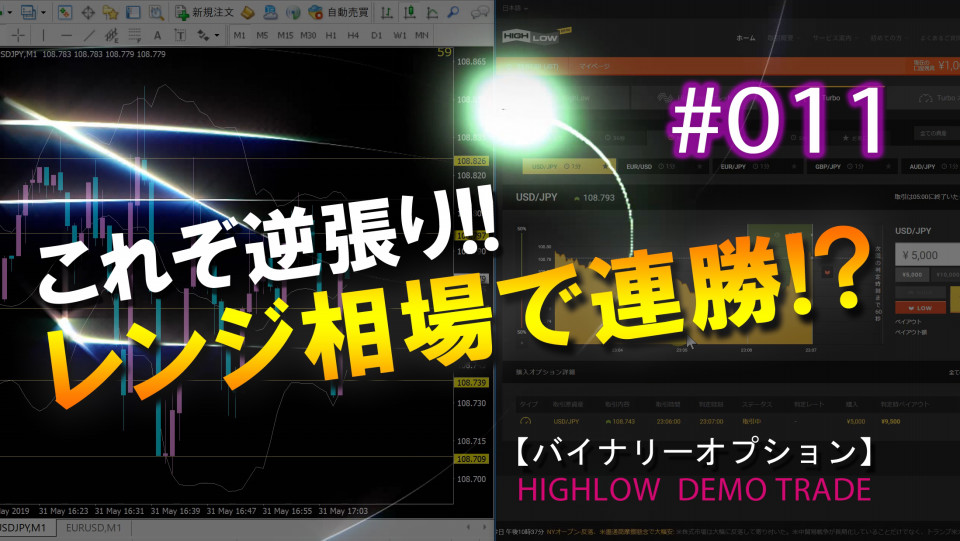Select the EUR/JPY asset tile
This screenshot has width=960, height=541.
click(758, 166)
